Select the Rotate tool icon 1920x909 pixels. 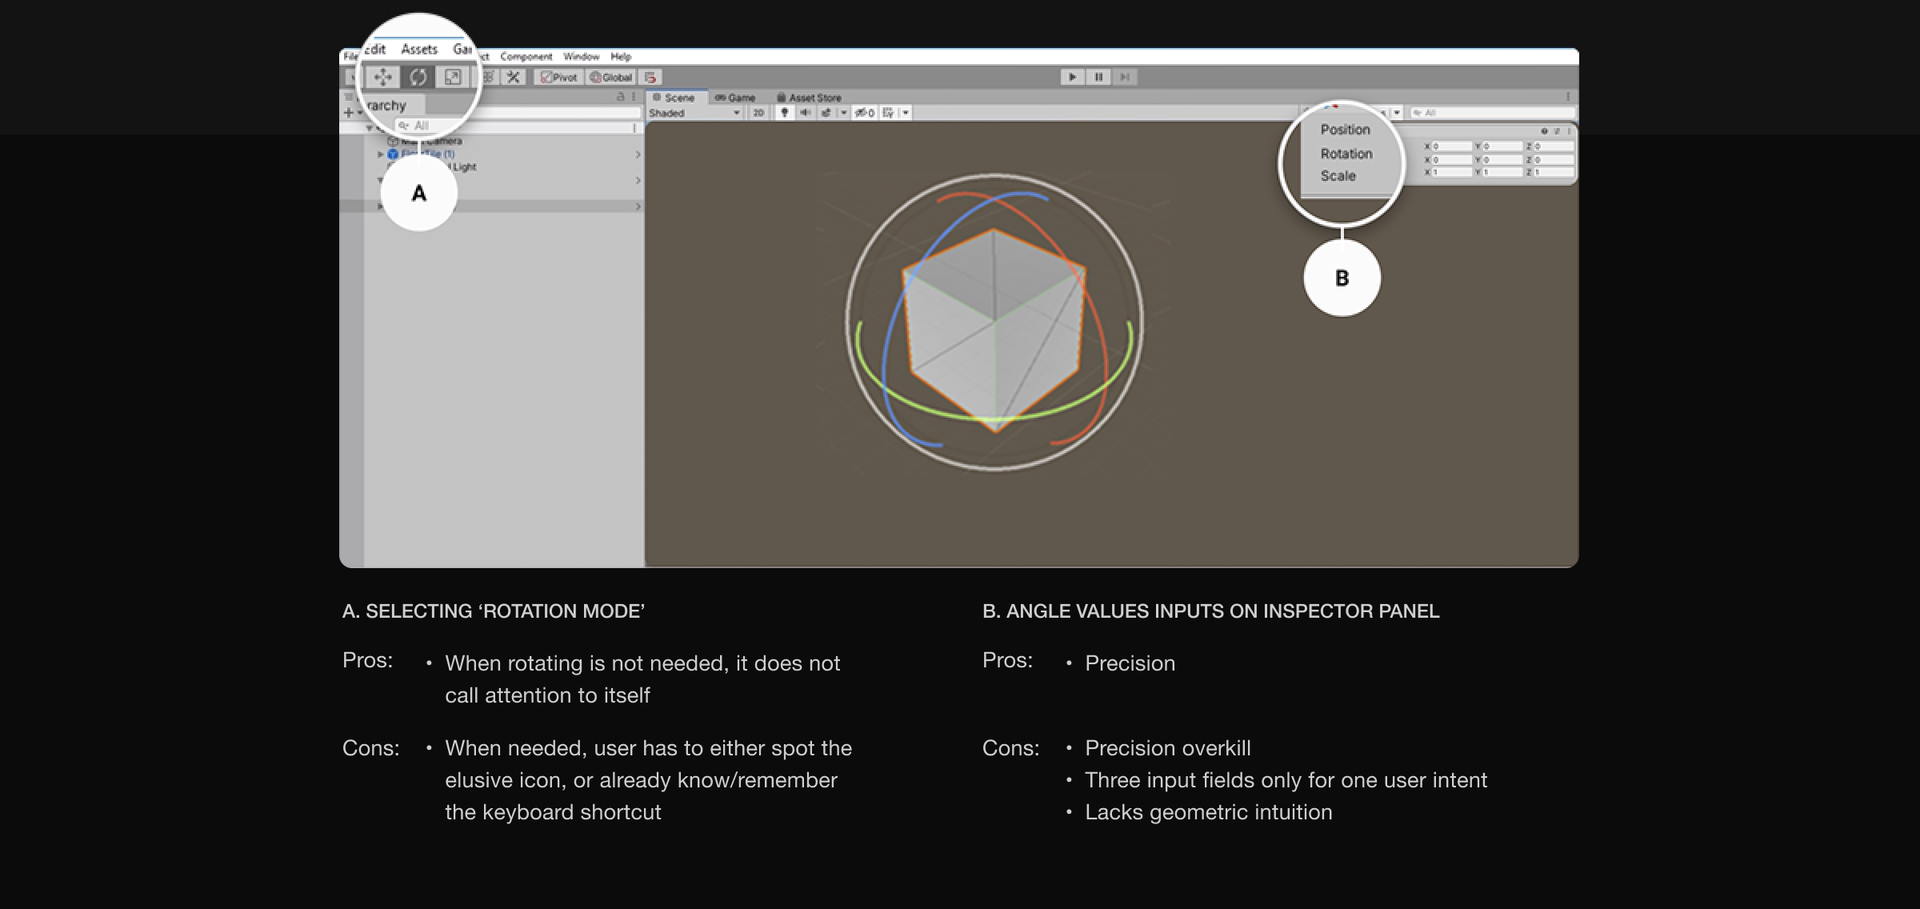click(x=418, y=77)
